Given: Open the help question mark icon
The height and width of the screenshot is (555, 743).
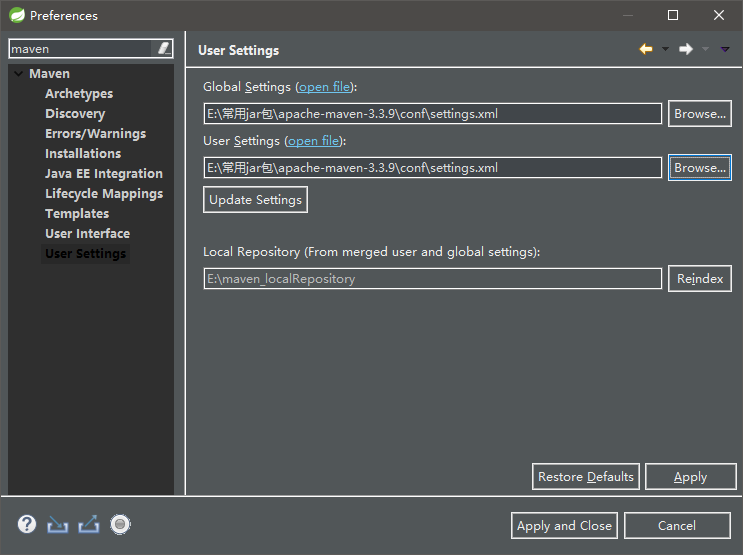Looking at the screenshot, I should pos(27,524).
